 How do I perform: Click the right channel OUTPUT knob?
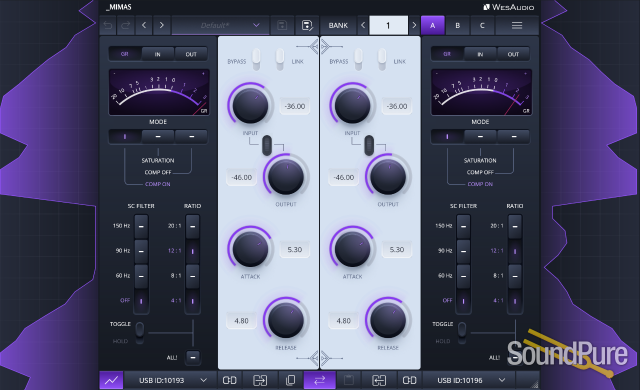coord(388,177)
